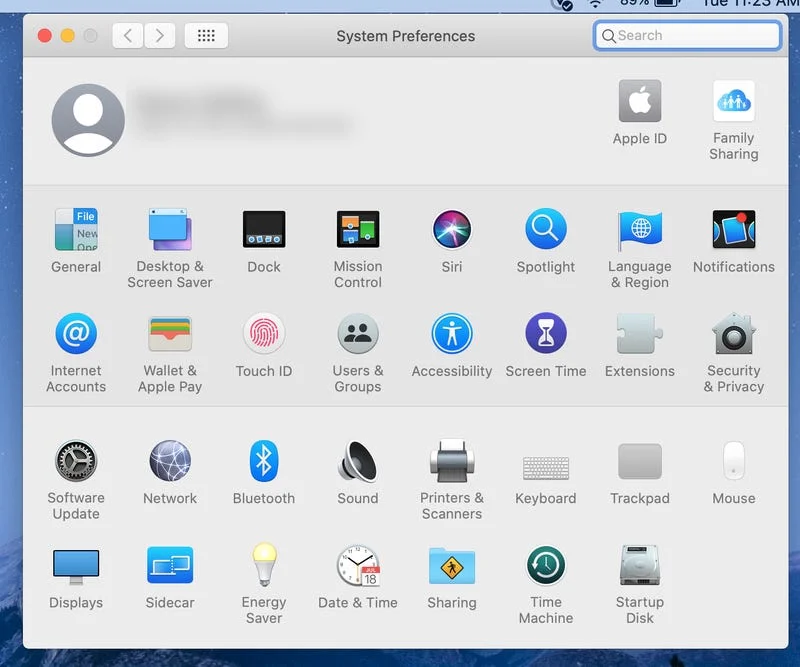Go forward with the right arrow button
Screen dimensions: 800x667
(x=159, y=36)
